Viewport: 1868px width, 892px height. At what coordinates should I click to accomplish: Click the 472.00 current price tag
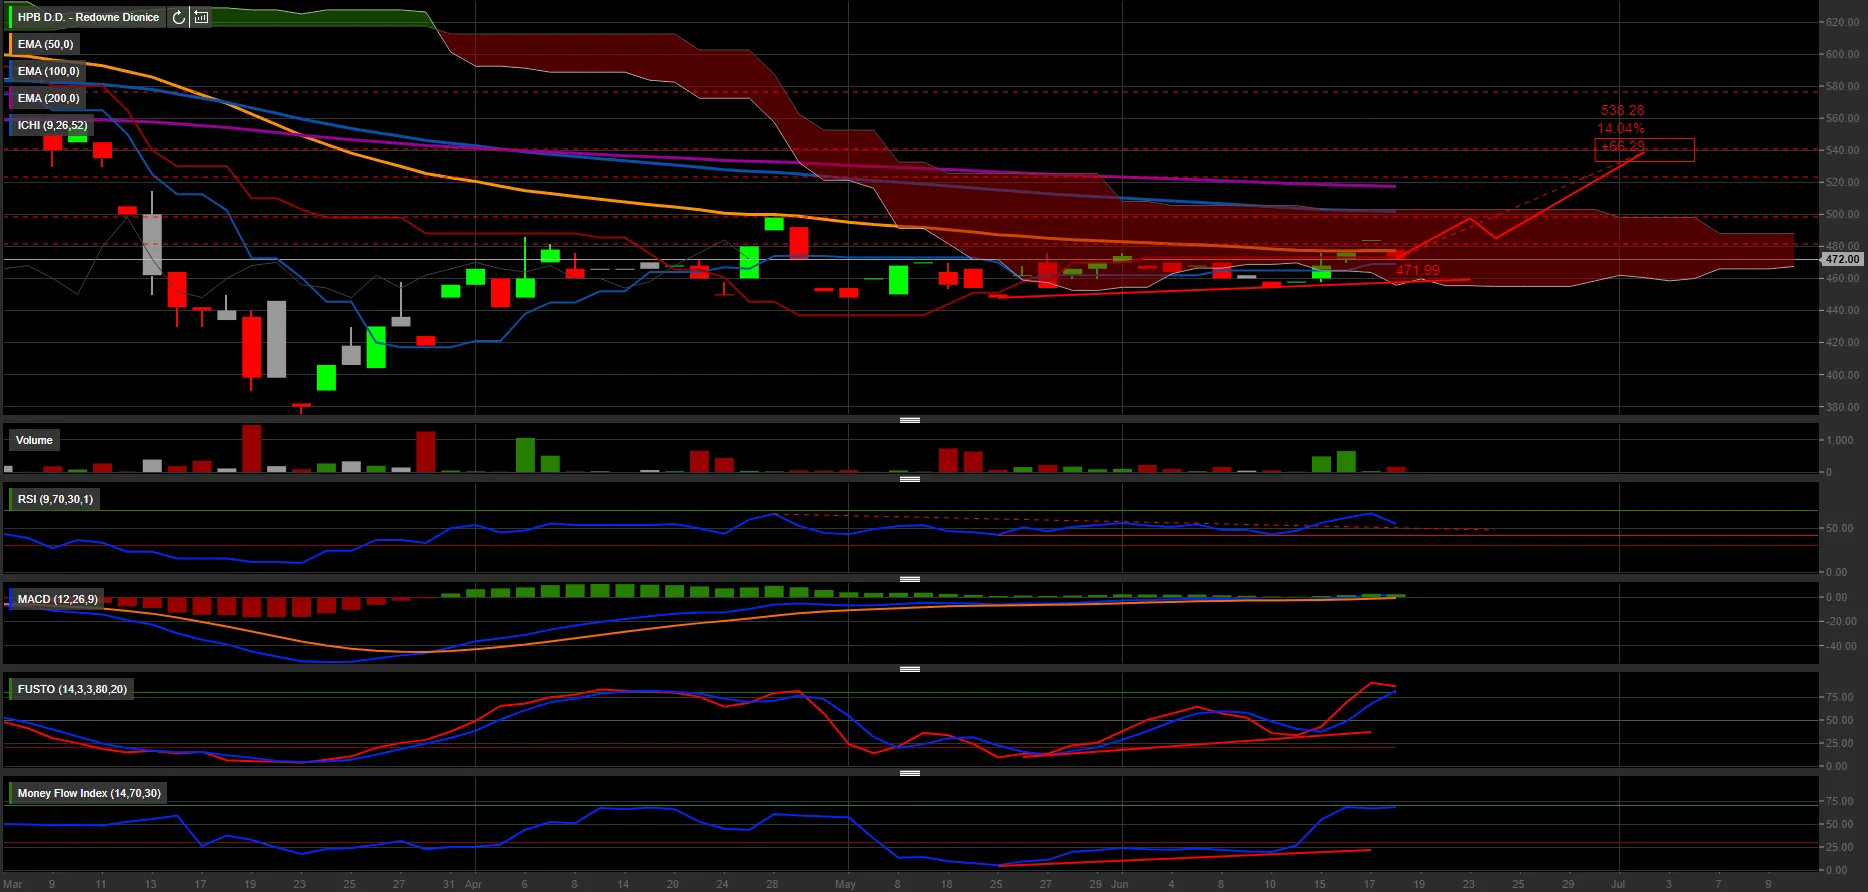(1841, 259)
